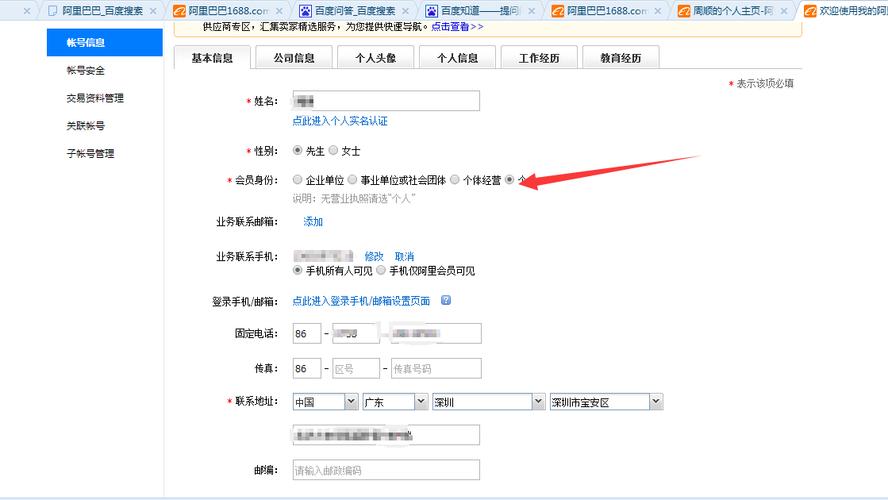Click the 传真 country code field
The image size is (888, 500).
[307, 369]
